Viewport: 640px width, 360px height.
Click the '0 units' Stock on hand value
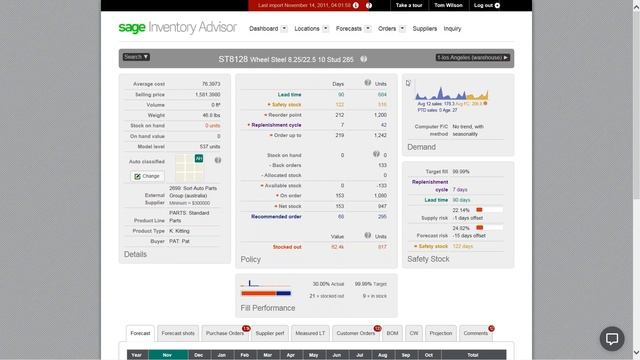213,125
